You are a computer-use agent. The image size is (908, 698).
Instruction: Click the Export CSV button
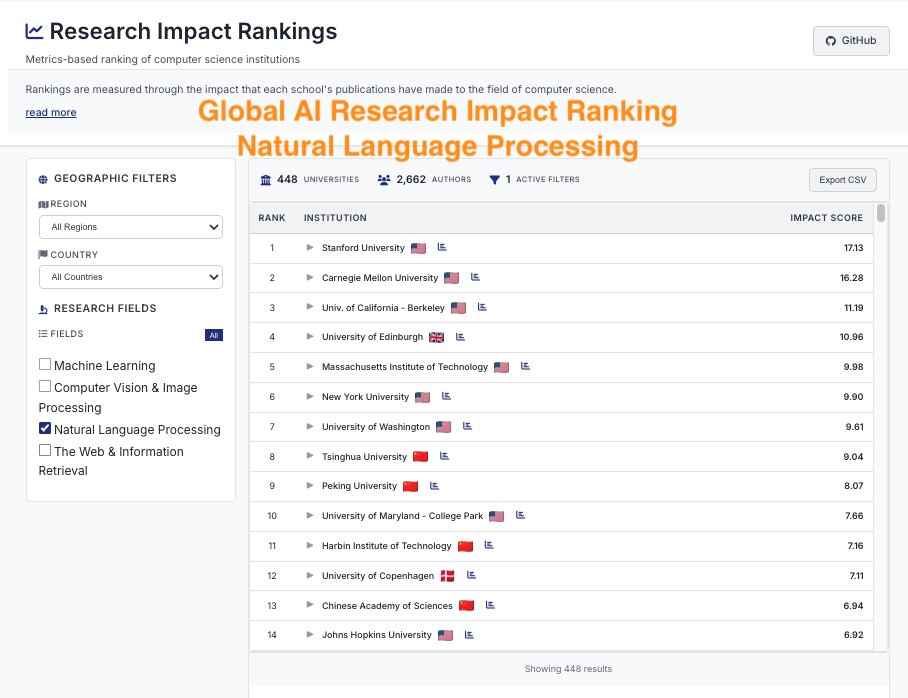[x=843, y=180]
